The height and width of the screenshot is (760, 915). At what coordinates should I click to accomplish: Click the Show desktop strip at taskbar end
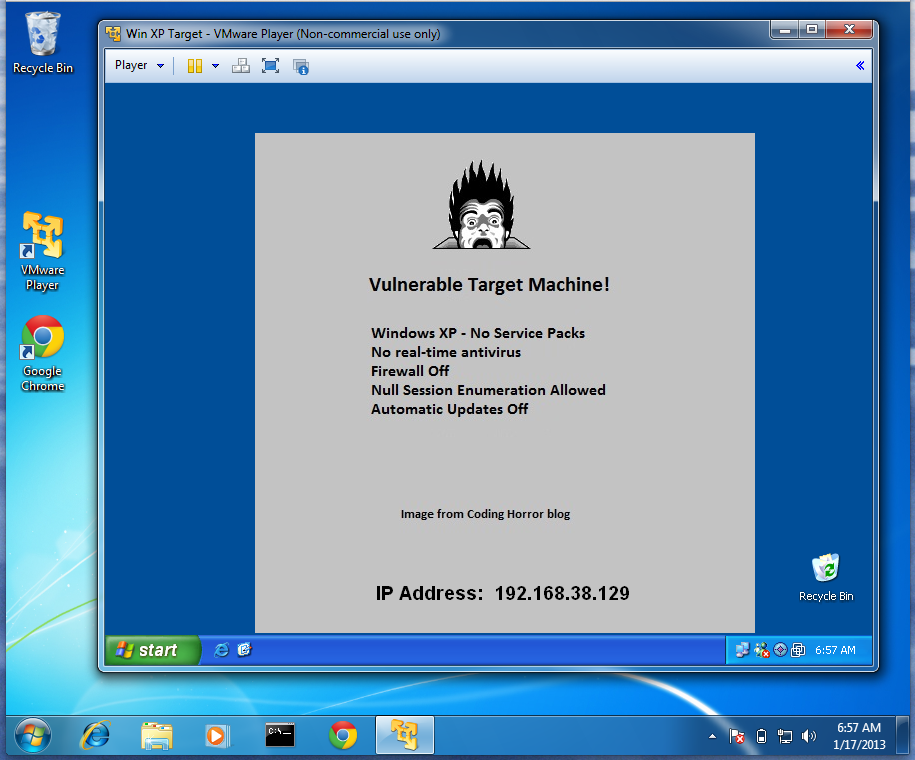point(903,736)
